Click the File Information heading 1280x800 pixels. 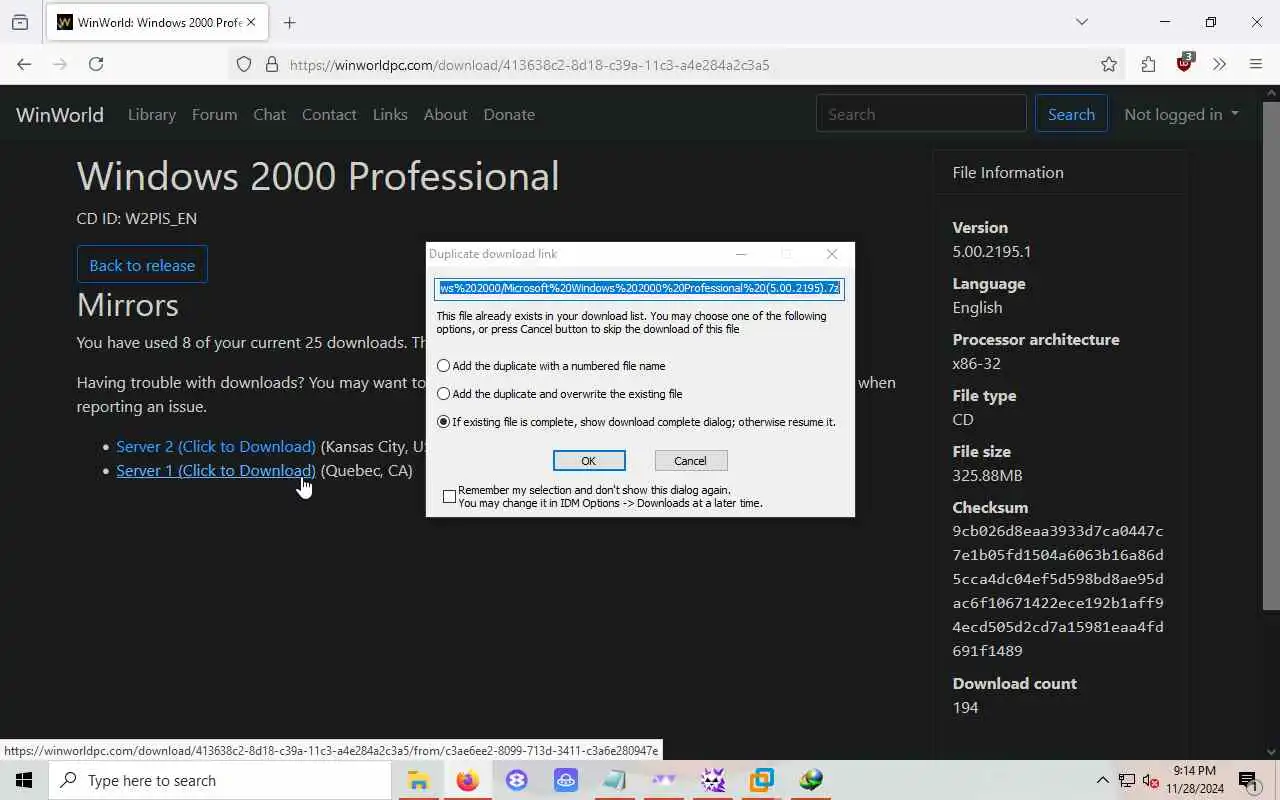pyautogui.click(x=1008, y=172)
